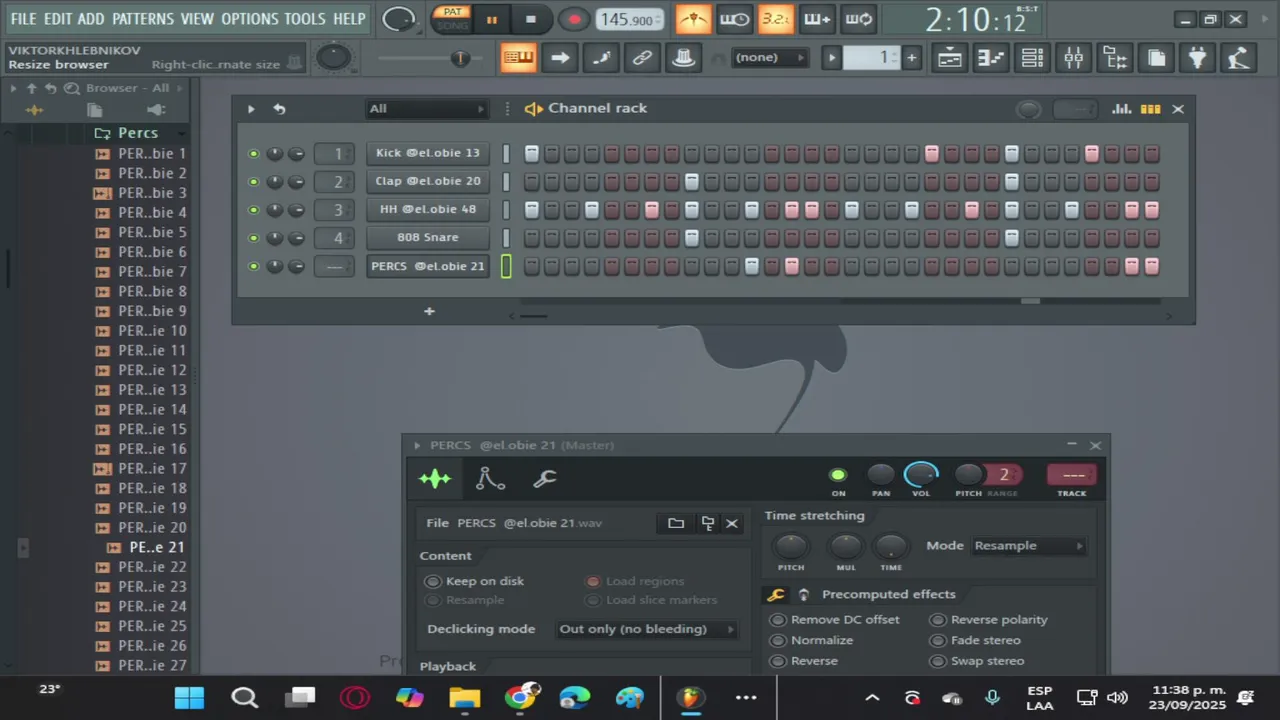The image size is (1280, 720).
Task: Open the TOOLS menu
Action: 305,19
